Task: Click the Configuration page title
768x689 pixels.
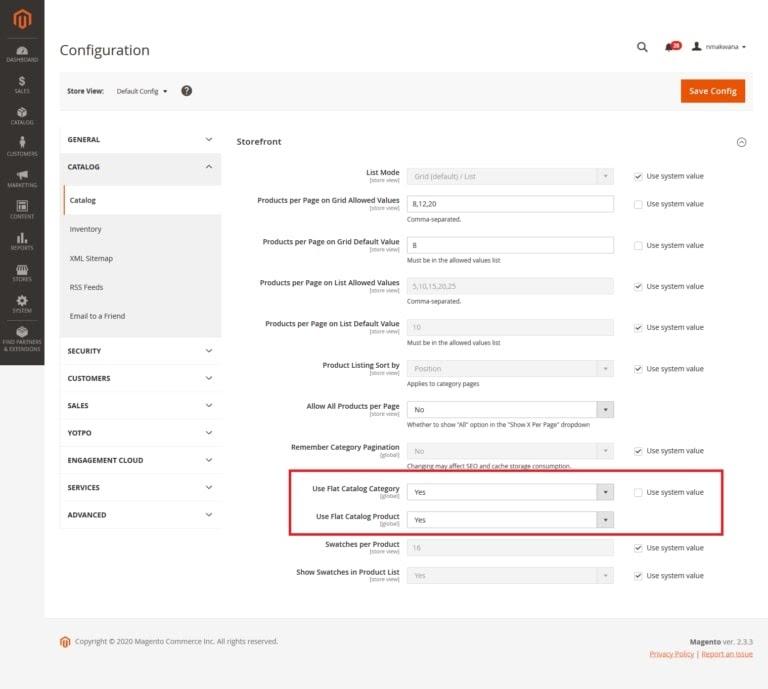Action: pos(105,50)
